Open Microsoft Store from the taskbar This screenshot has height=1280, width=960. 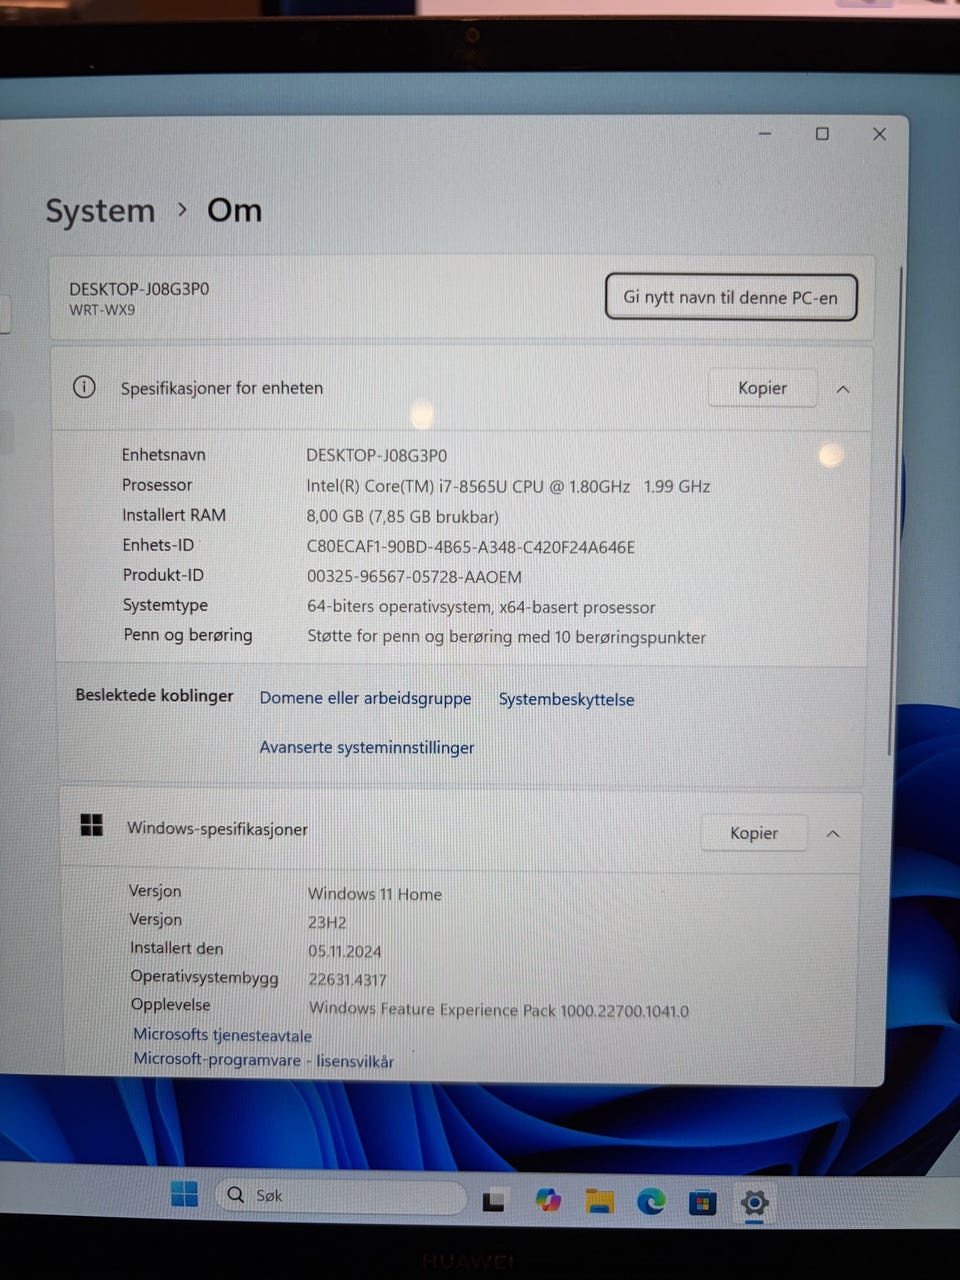click(702, 1202)
